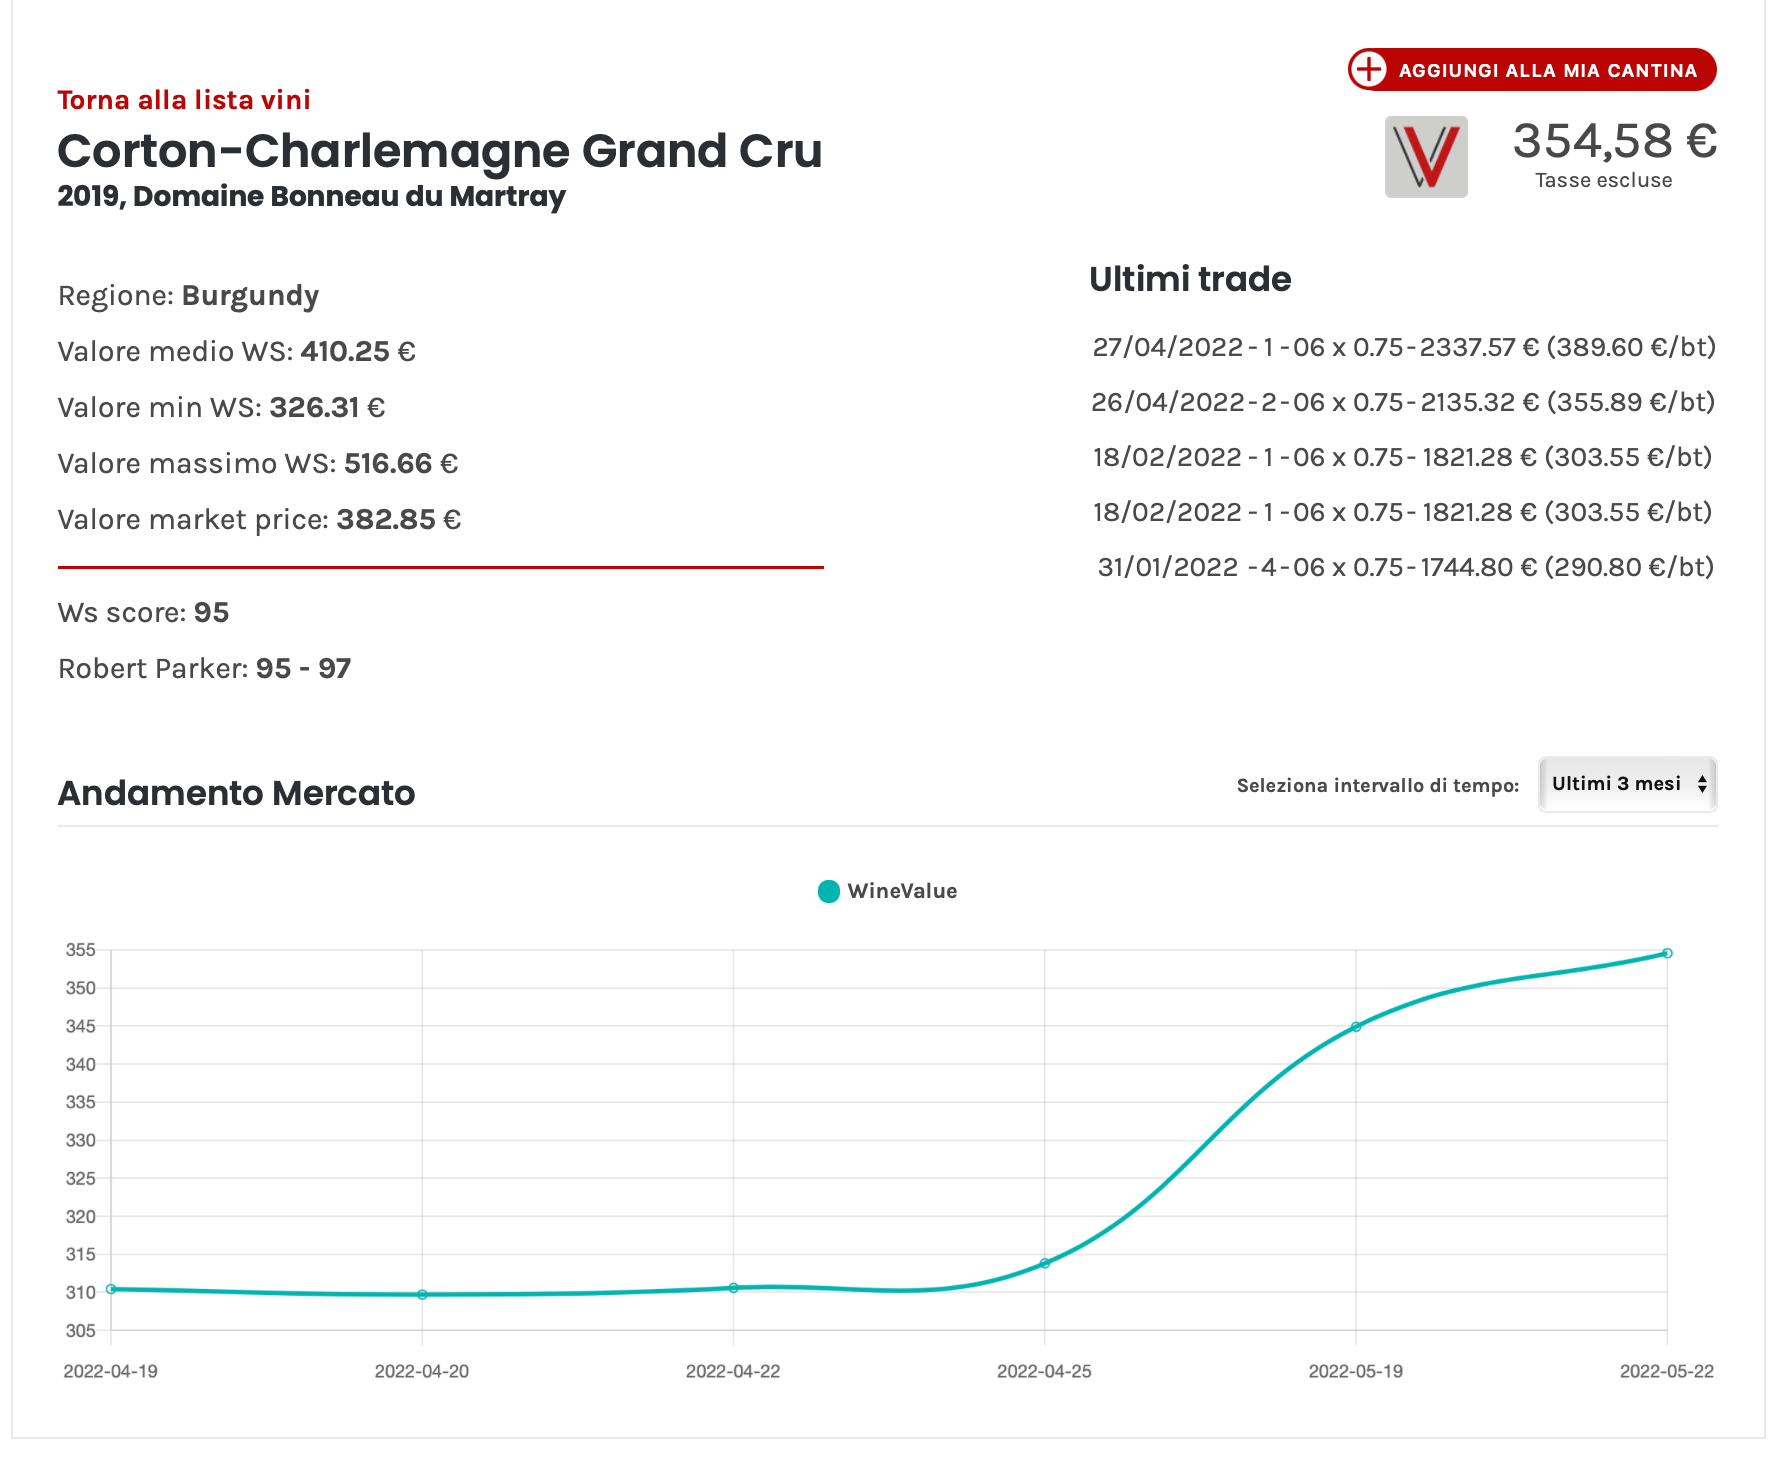The image size is (1774, 1460).
Task: Click the 2022-05-22 x-axis date label
Action: (1667, 1371)
